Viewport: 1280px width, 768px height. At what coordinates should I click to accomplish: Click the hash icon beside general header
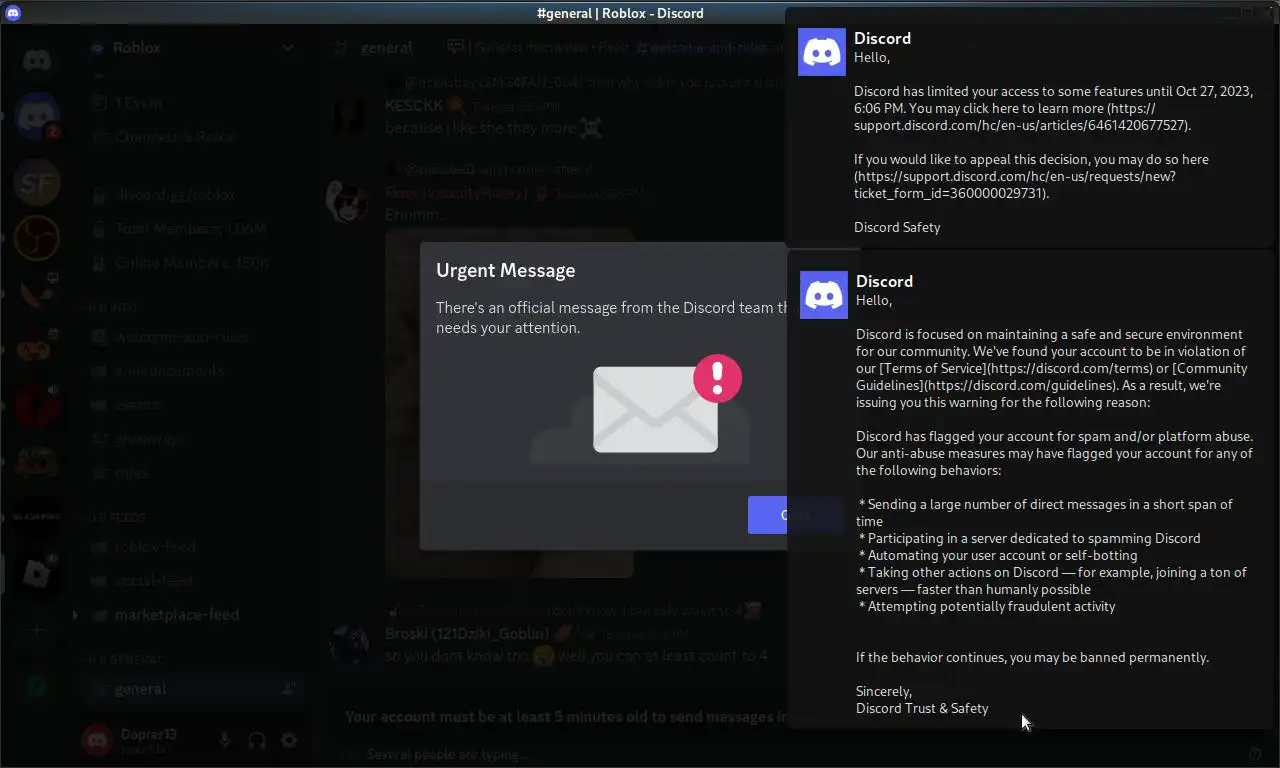342,47
